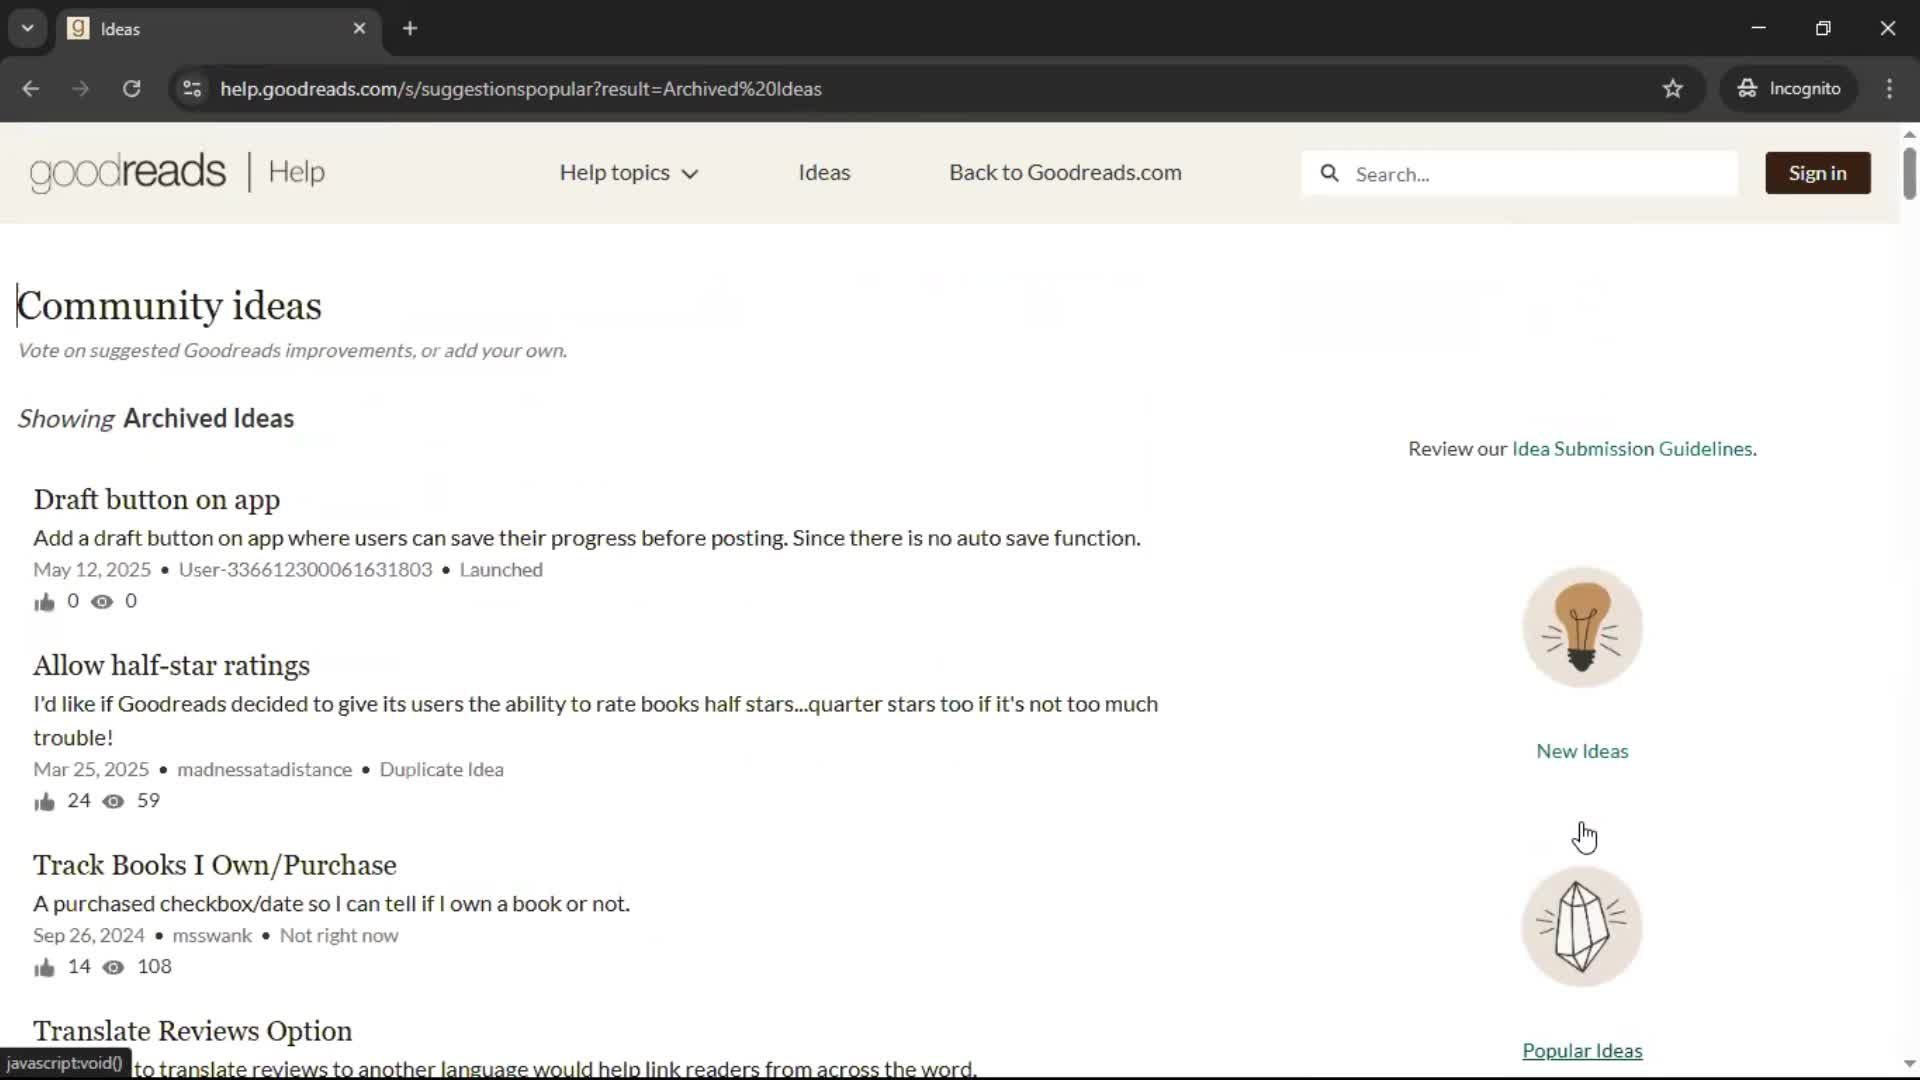The width and height of the screenshot is (1920, 1080).
Task: Click the Not right now status text
Action: pos(338,936)
